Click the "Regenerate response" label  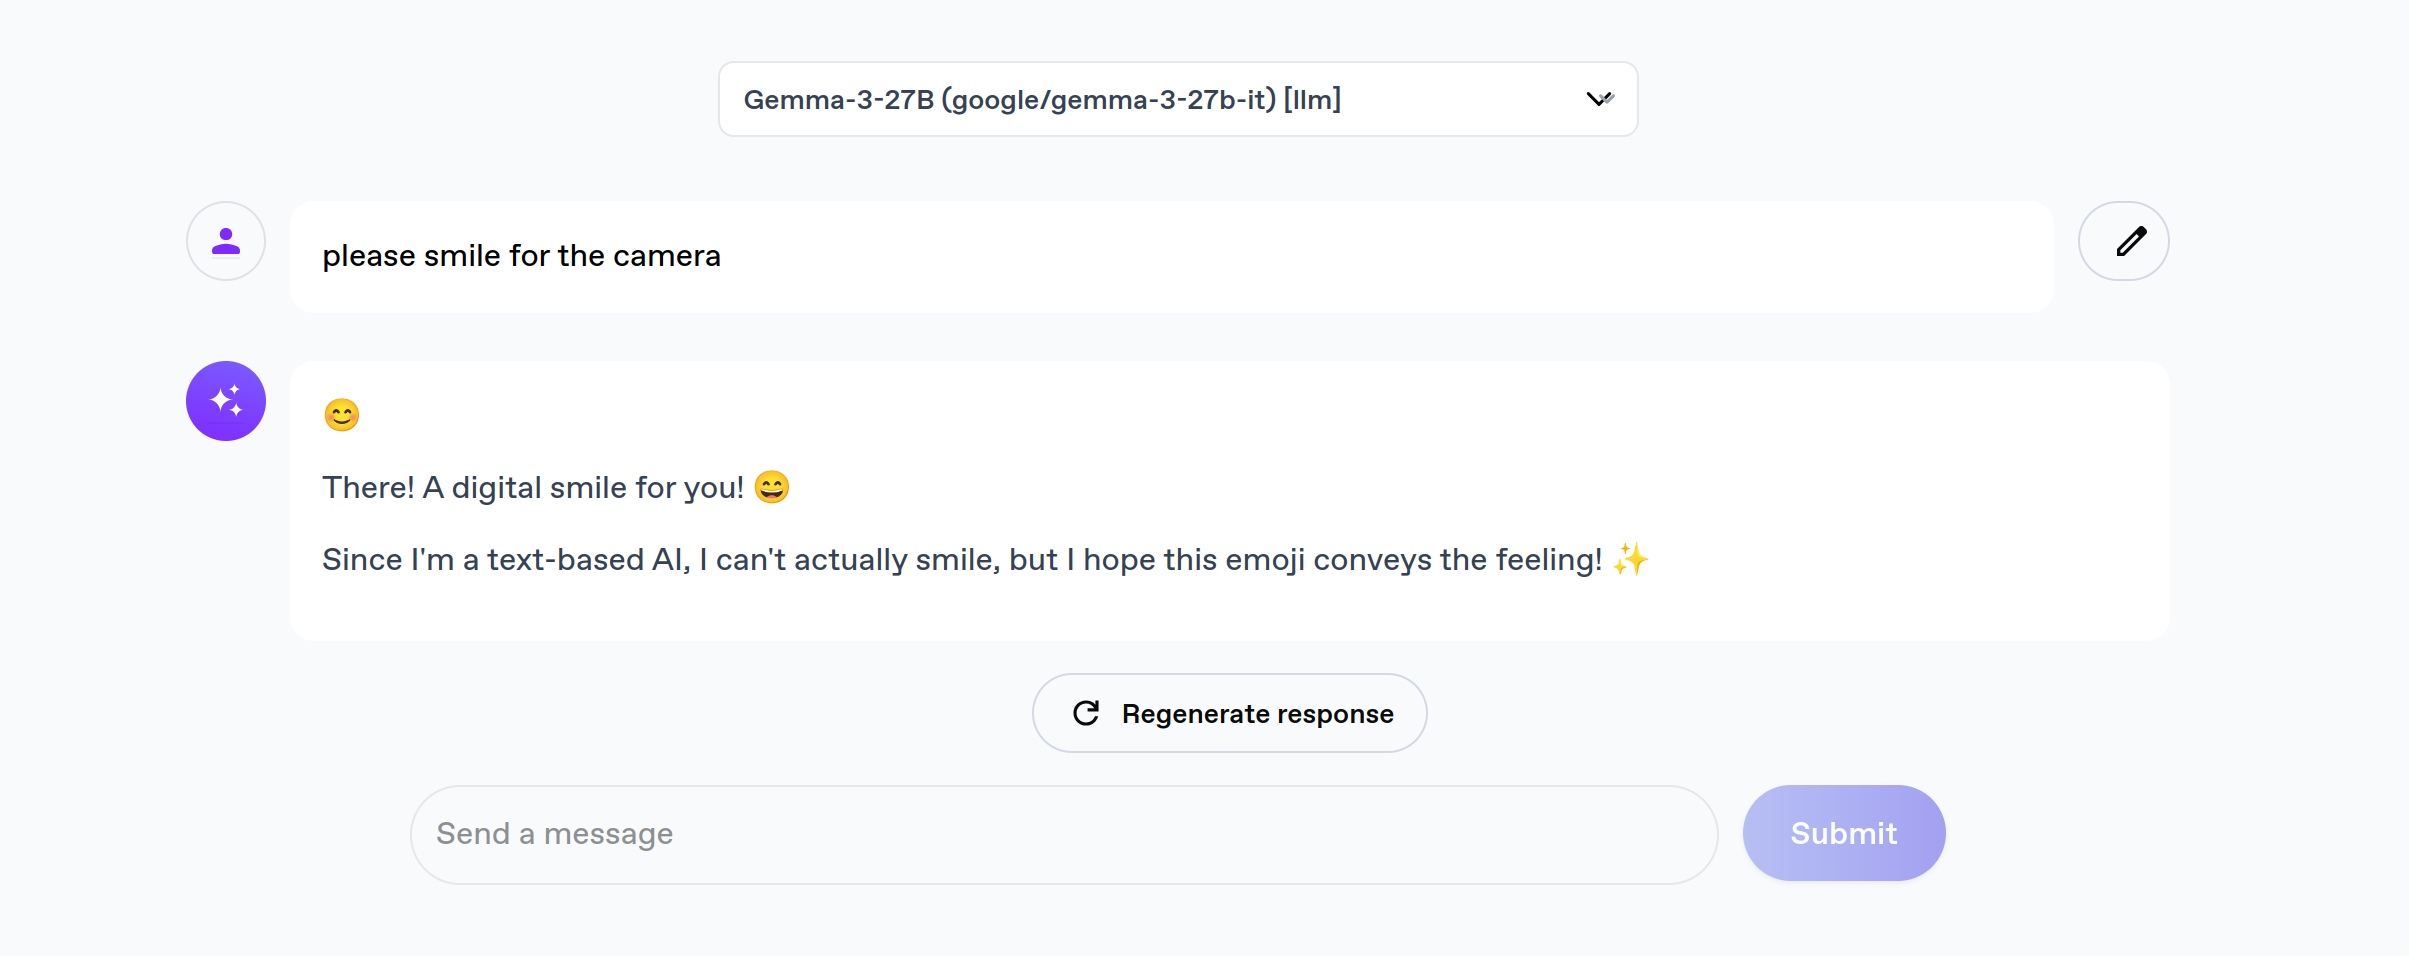point(1257,714)
